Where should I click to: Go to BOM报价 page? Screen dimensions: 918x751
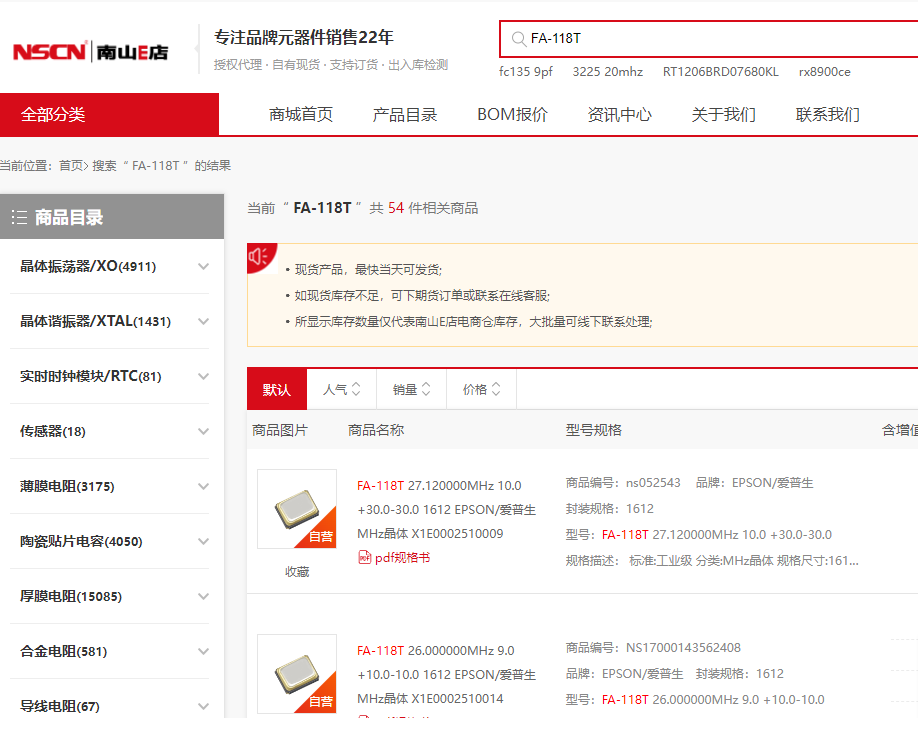pos(512,114)
